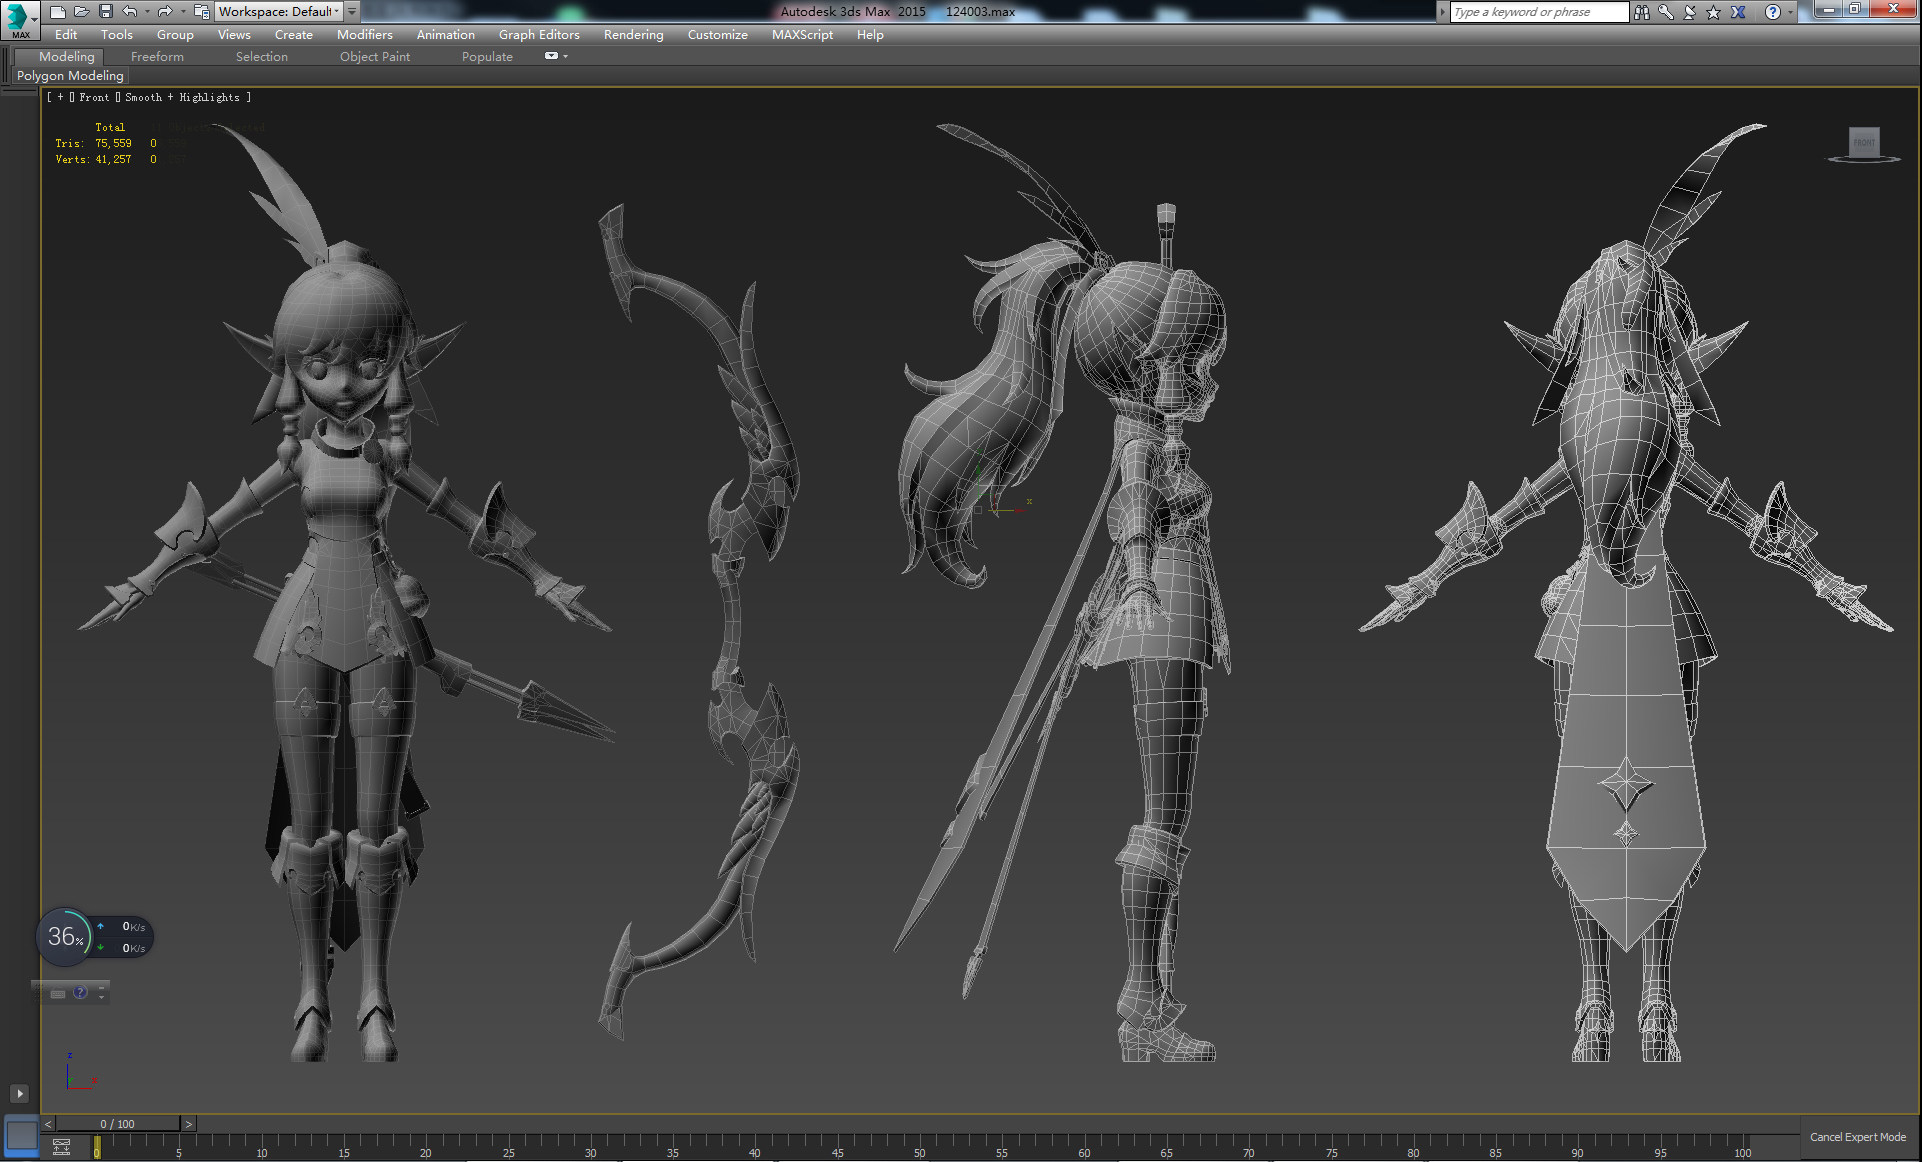Click the favorites star icon
The height and width of the screenshot is (1162, 1922).
tap(1713, 12)
